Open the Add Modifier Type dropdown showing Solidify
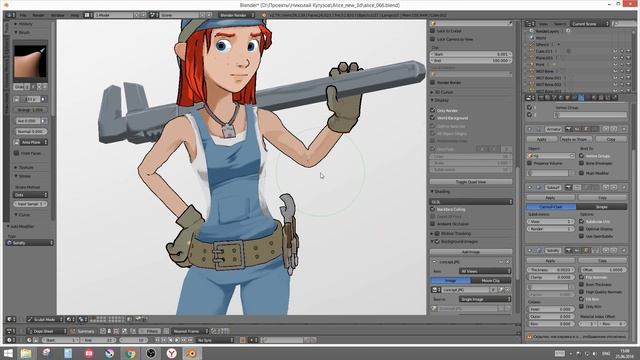Image resolution: width=640 pixels, height=360 pixels. tap(30, 242)
